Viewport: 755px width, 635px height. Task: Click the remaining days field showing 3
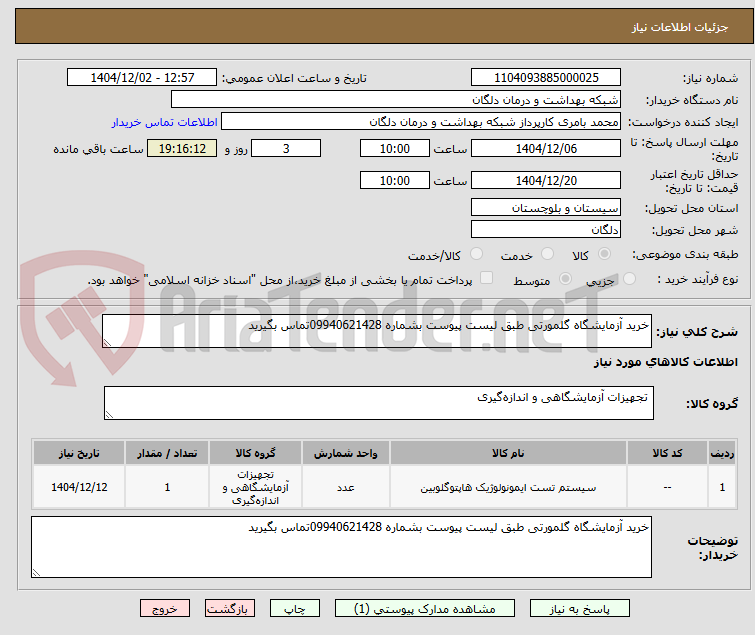286,148
